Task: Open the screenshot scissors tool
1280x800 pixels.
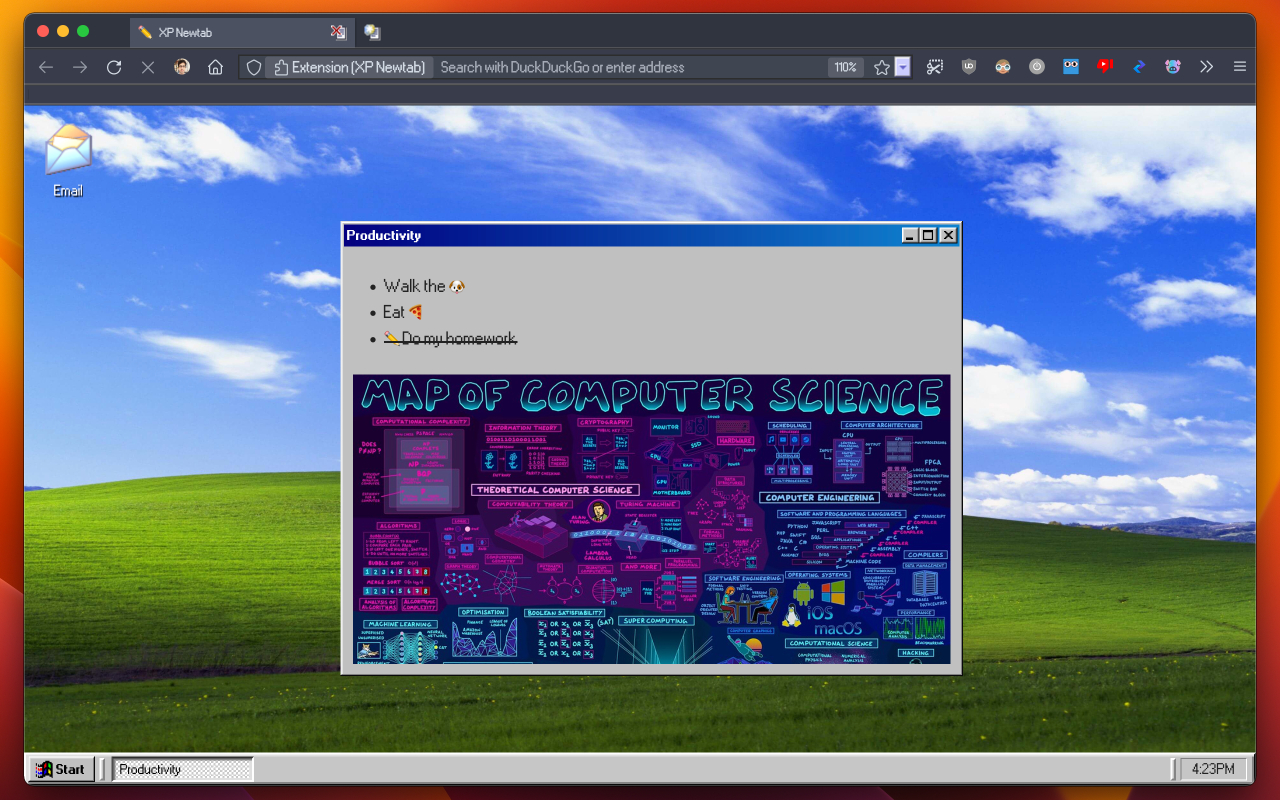Action: tap(935, 67)
